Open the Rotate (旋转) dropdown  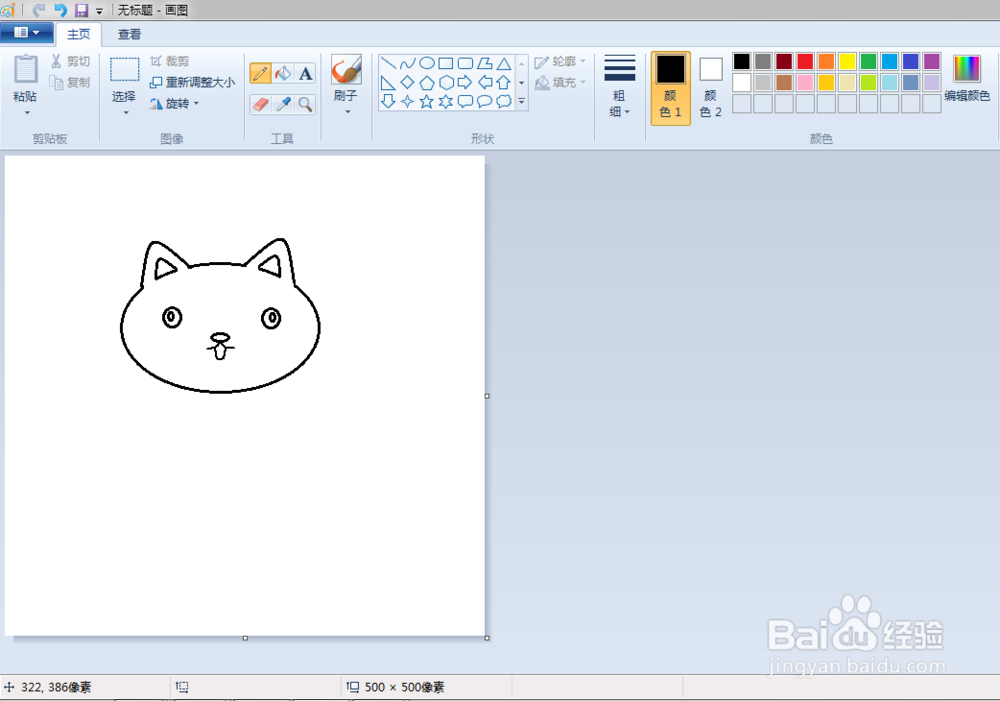click(x=174, y=103)
